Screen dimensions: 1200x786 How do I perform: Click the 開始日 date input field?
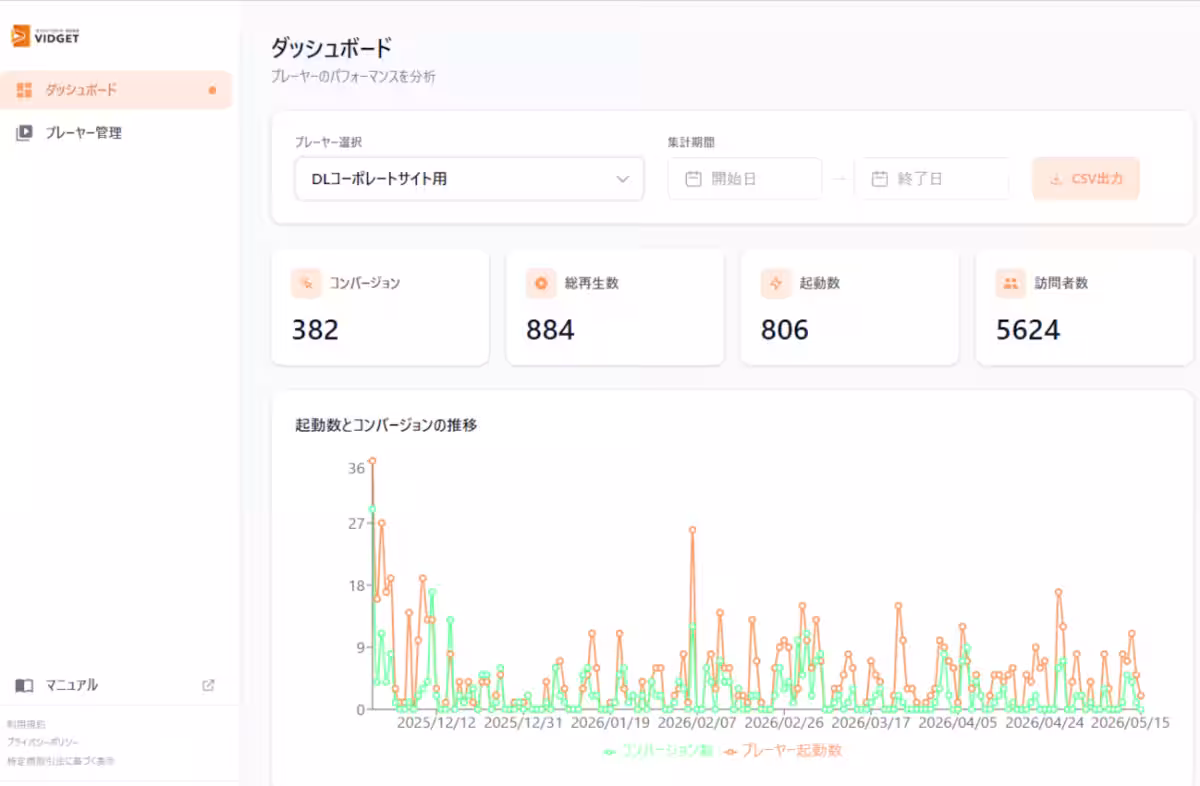click(x=745, y=179)
